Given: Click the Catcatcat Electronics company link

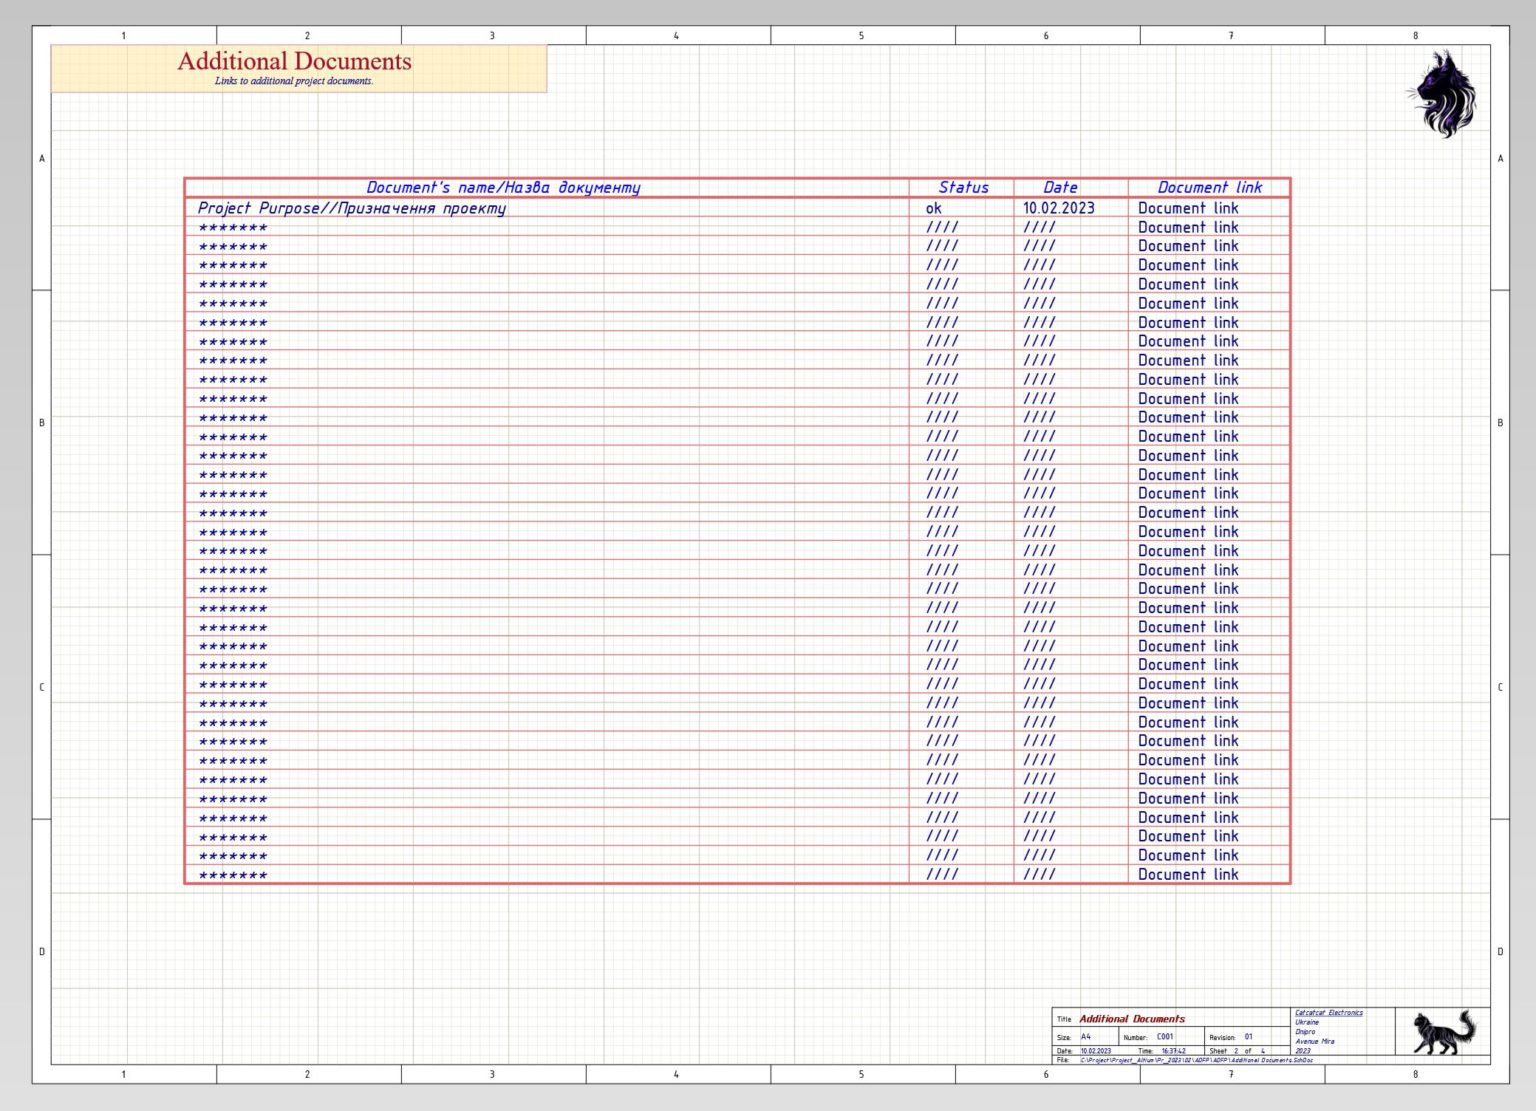Looking at the screenshot, I should [1328, 1013].
